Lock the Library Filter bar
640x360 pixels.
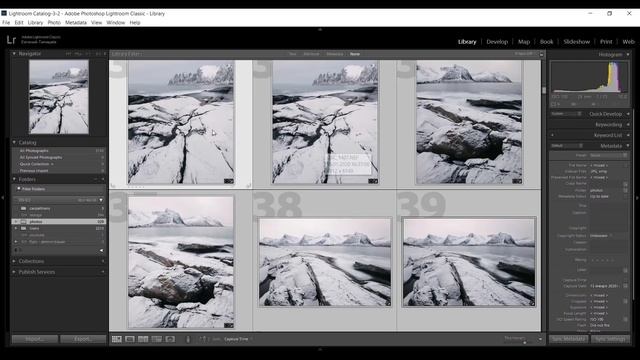point(542,54)
